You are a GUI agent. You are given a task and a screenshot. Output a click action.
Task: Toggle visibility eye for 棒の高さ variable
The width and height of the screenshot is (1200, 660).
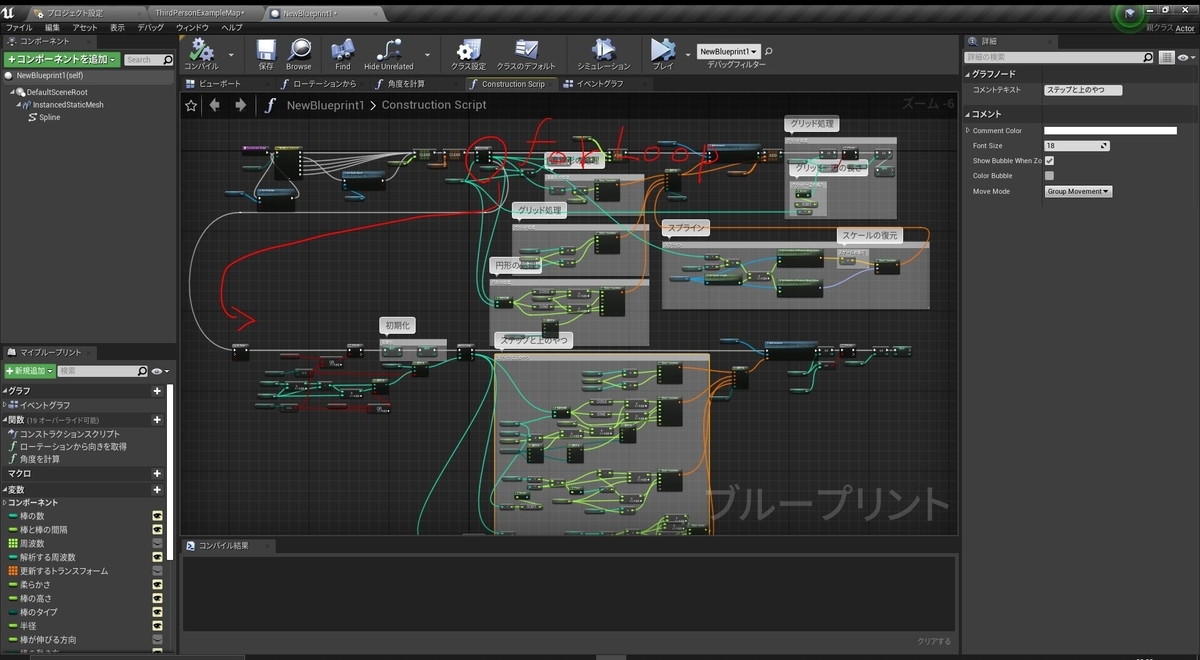point(157,598)
